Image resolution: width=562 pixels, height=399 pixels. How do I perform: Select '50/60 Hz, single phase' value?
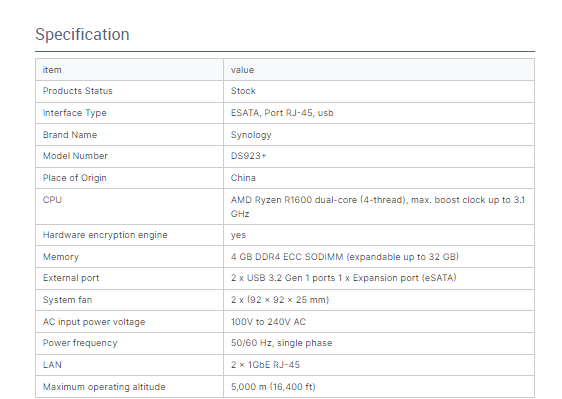[281, 343]
